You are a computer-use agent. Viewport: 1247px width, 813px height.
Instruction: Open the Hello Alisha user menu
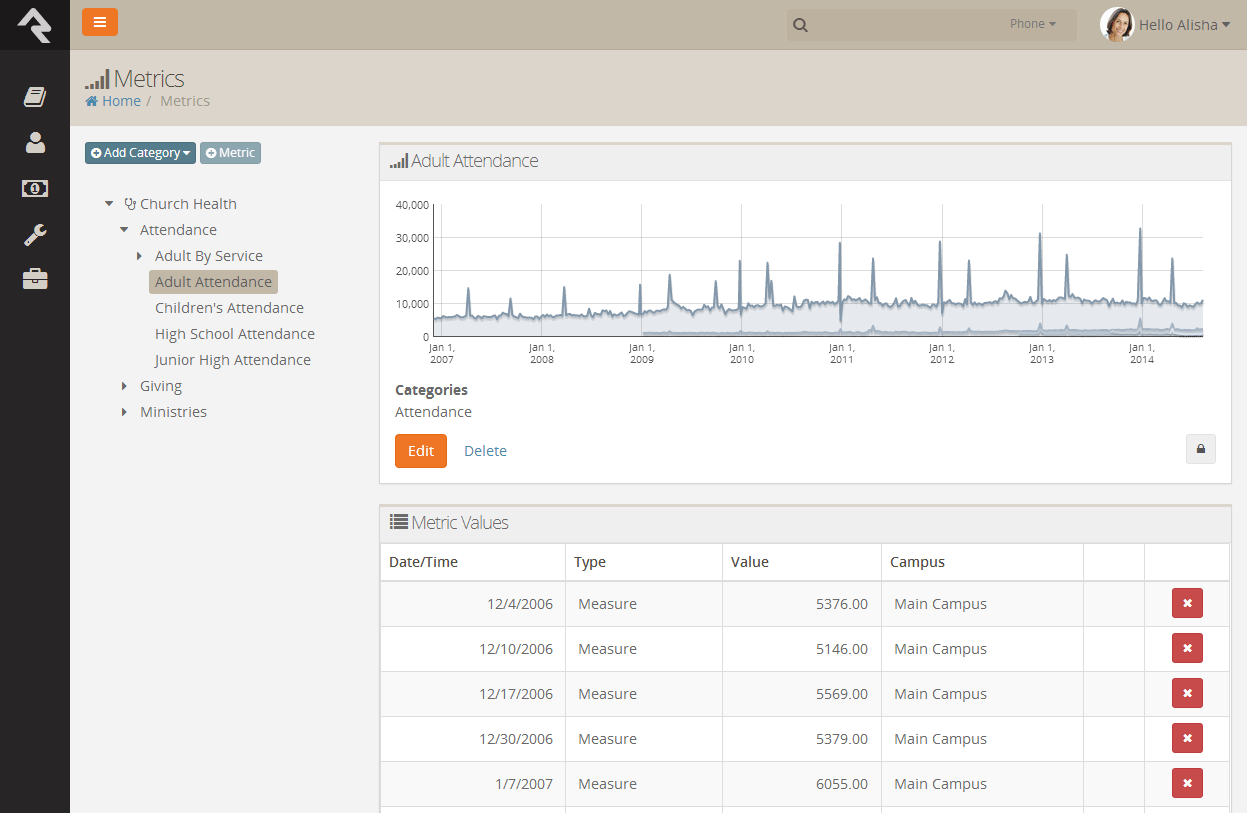click(1184, 25)
